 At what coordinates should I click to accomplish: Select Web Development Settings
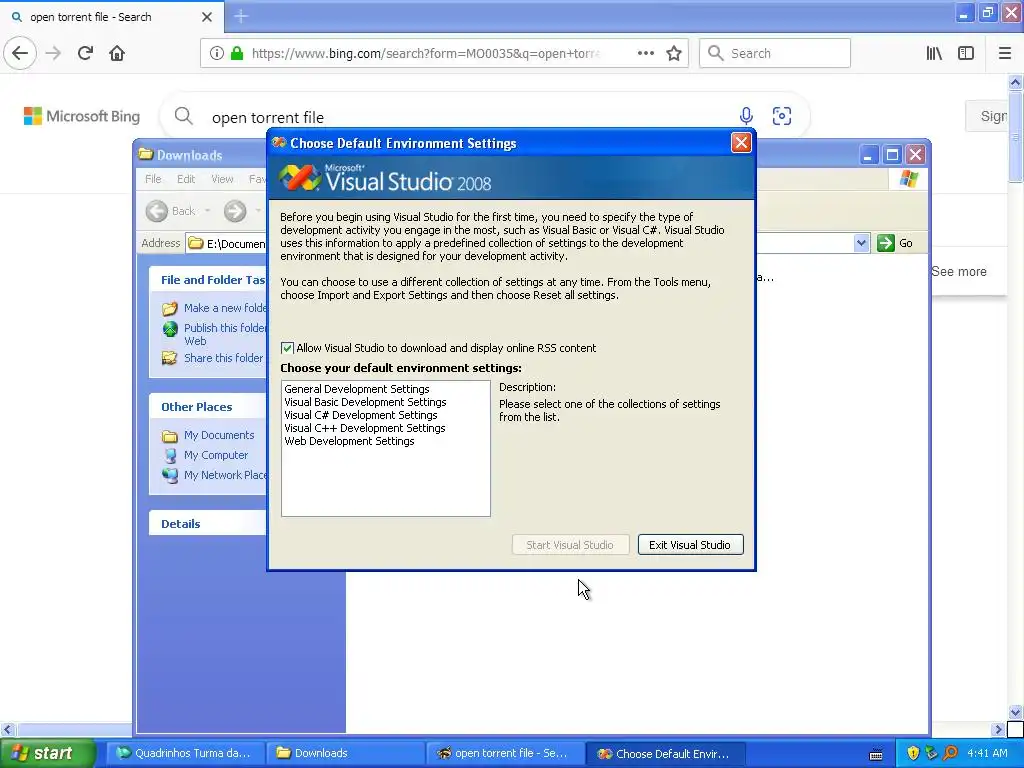click(x=349, y=441)
